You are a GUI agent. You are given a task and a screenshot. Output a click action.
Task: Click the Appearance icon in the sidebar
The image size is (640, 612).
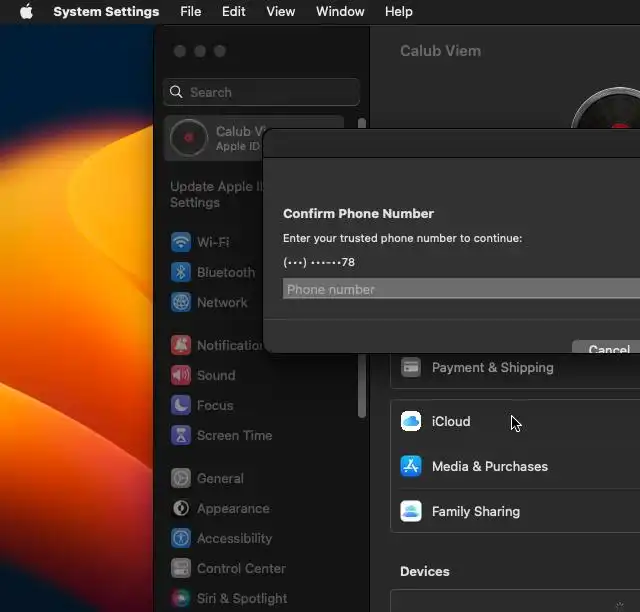point(181,508)
